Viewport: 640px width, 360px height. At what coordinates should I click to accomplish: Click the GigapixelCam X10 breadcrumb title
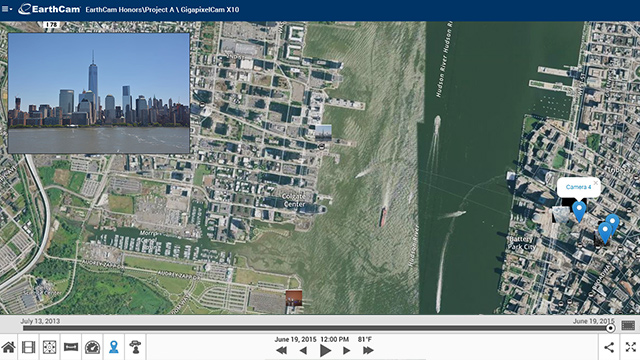pos(210,9)
